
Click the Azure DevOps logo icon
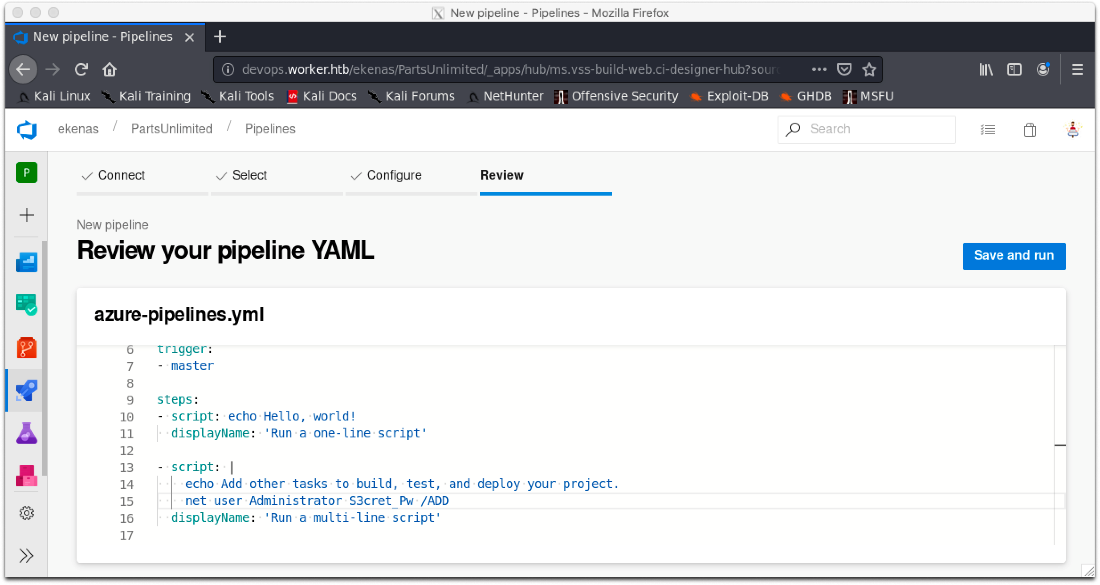27,130
